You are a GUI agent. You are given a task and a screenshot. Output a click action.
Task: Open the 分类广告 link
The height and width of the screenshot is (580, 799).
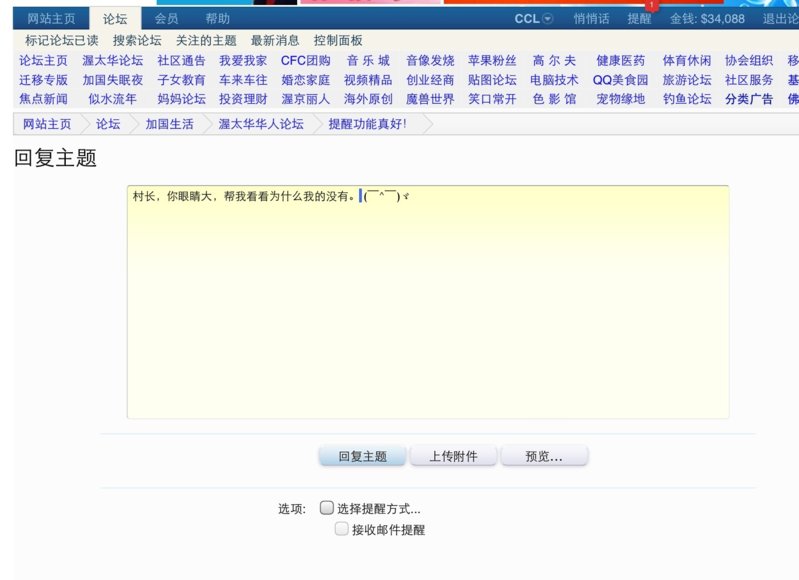click(x=749, y=99)
